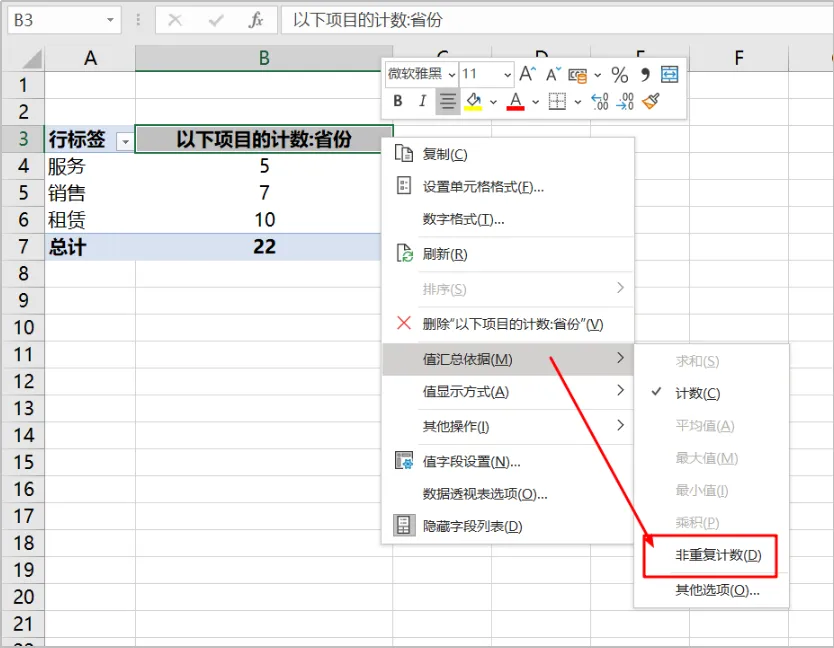Select the format painter brush icon

point(651,101)
